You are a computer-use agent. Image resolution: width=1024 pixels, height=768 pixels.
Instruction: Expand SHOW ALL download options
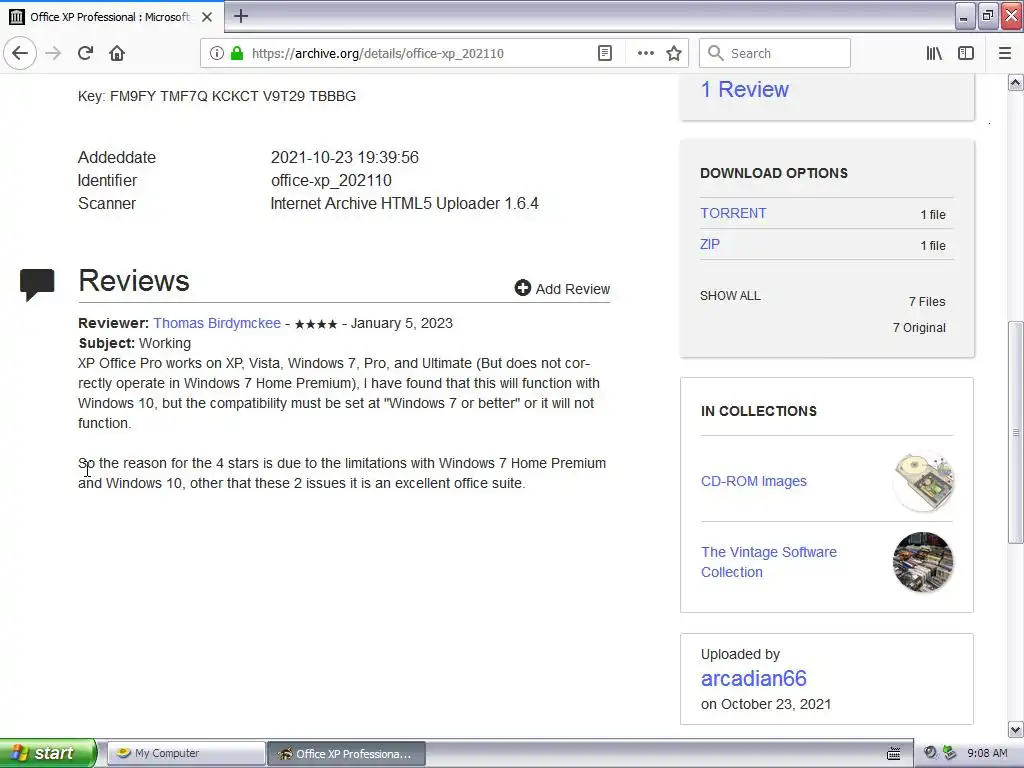pos(730,296)
